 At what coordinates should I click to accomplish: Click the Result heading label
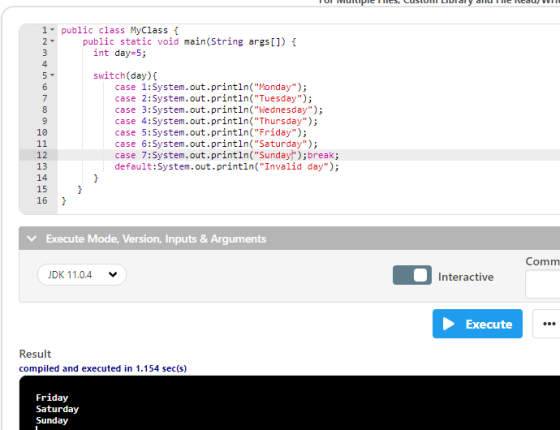point(35,354)
